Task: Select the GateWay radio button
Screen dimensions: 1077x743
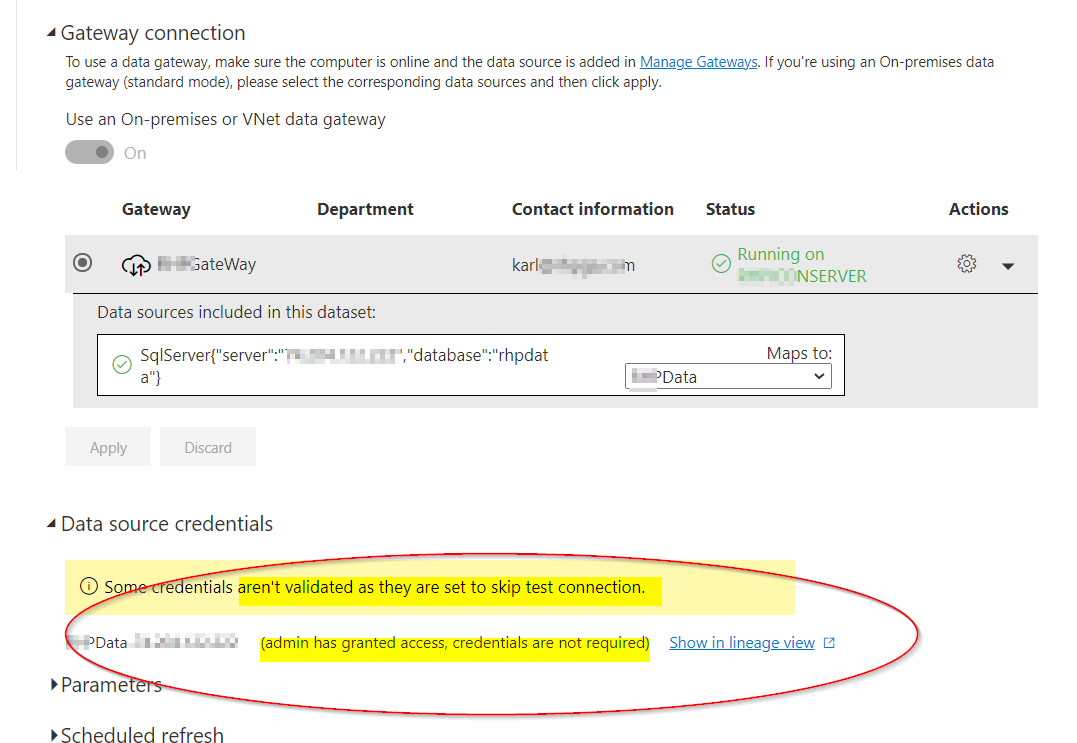Action: tap(82, 263)
